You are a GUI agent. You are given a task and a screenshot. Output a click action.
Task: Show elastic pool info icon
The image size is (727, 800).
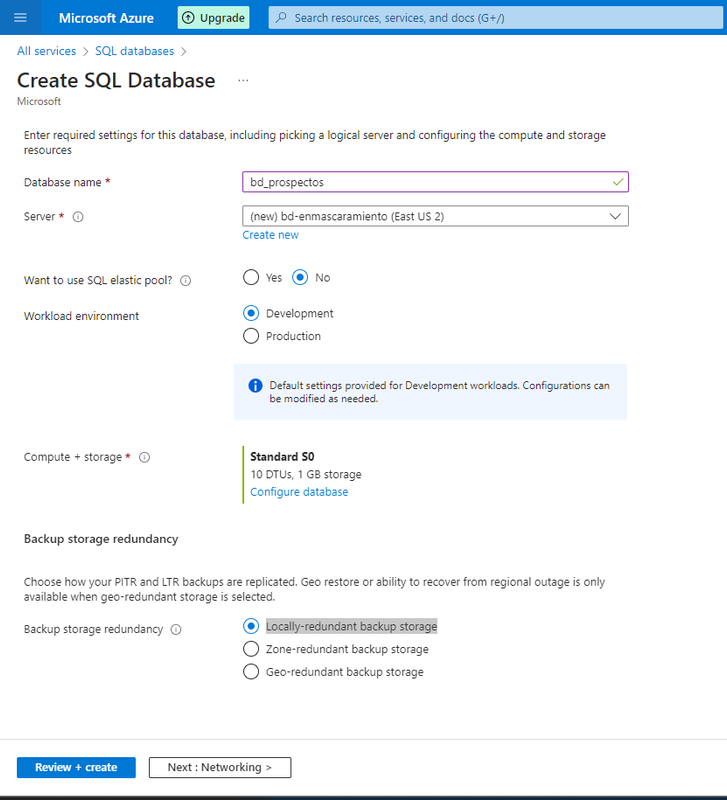point(186,281)
